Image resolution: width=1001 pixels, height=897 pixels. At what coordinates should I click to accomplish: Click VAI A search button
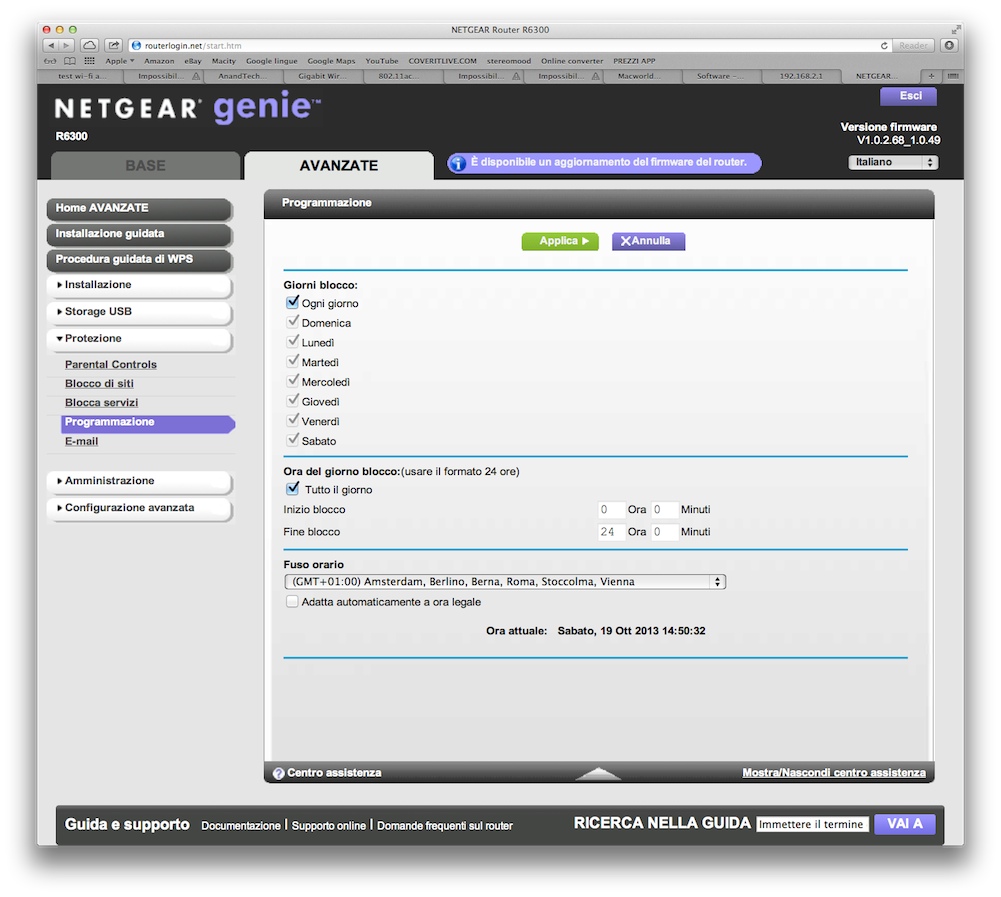tap(905, 824)
